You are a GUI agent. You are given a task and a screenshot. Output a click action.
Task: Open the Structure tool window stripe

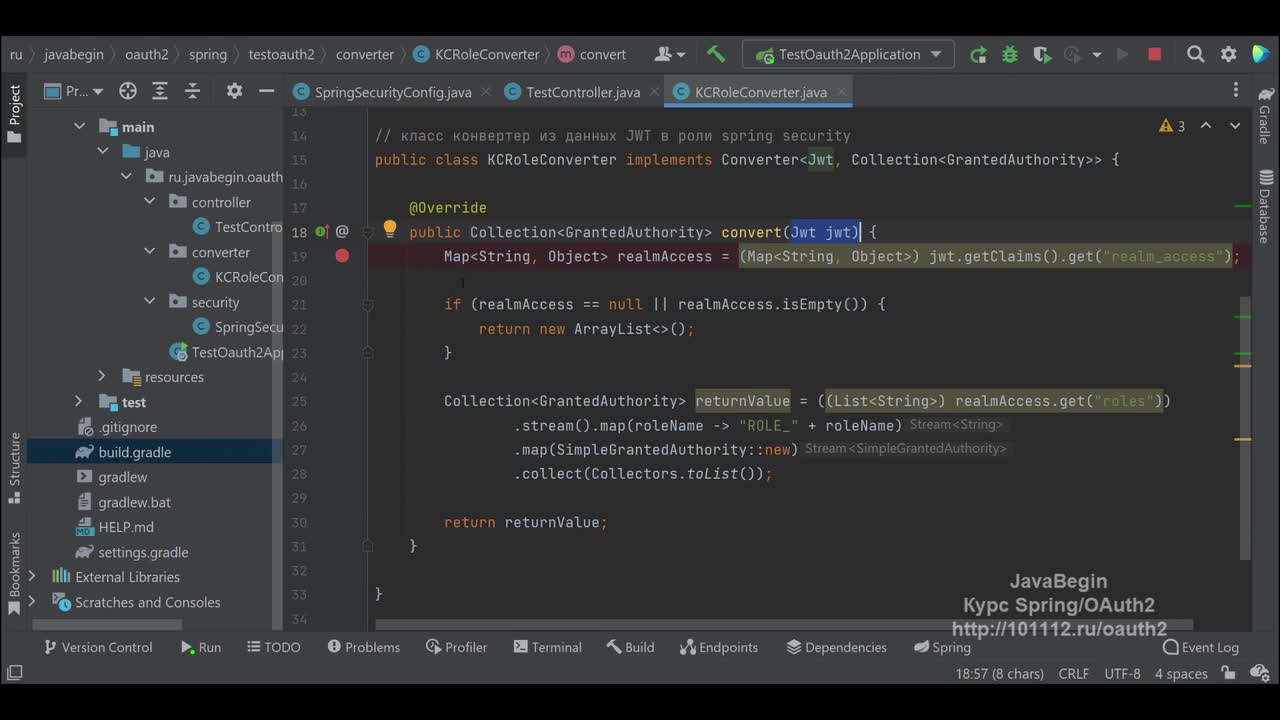[x=14, y=468]
